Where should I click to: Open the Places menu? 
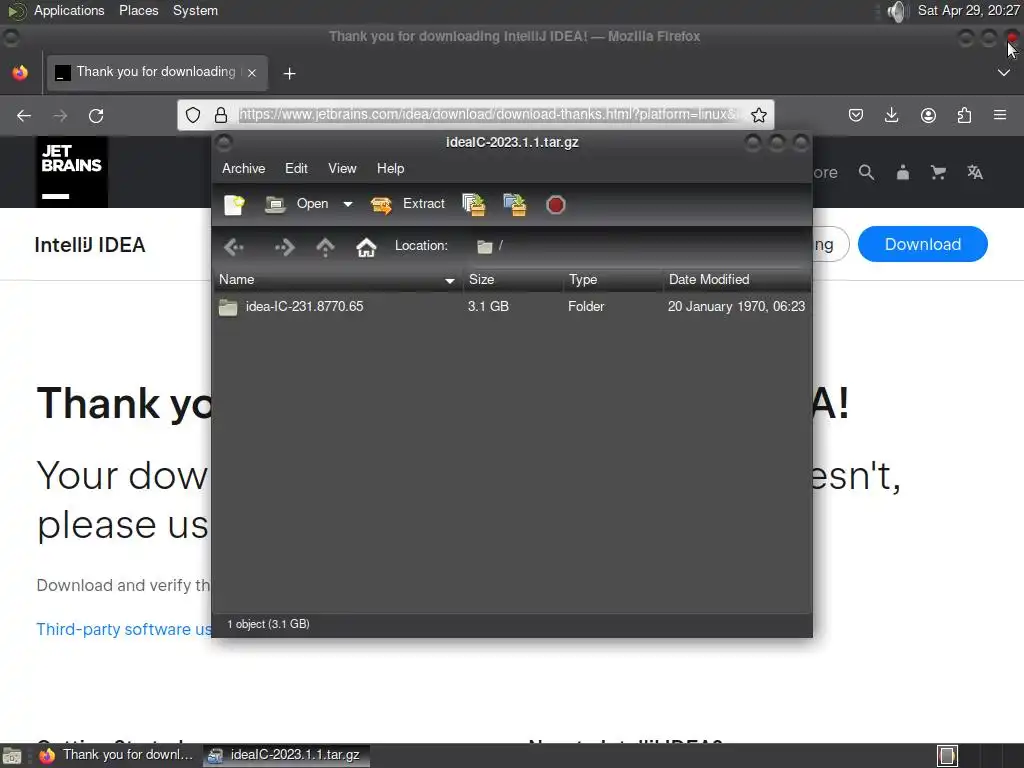tap(138, 10)
